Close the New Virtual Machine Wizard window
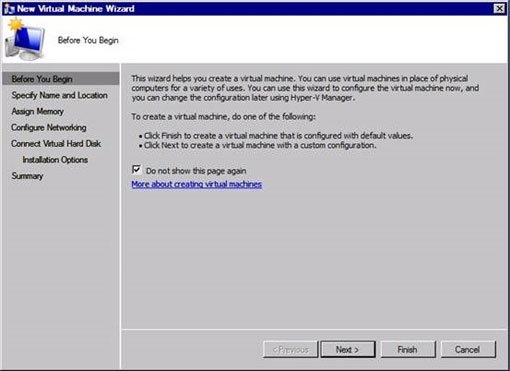Screen dimensions: 510x371 coord(499,8)
